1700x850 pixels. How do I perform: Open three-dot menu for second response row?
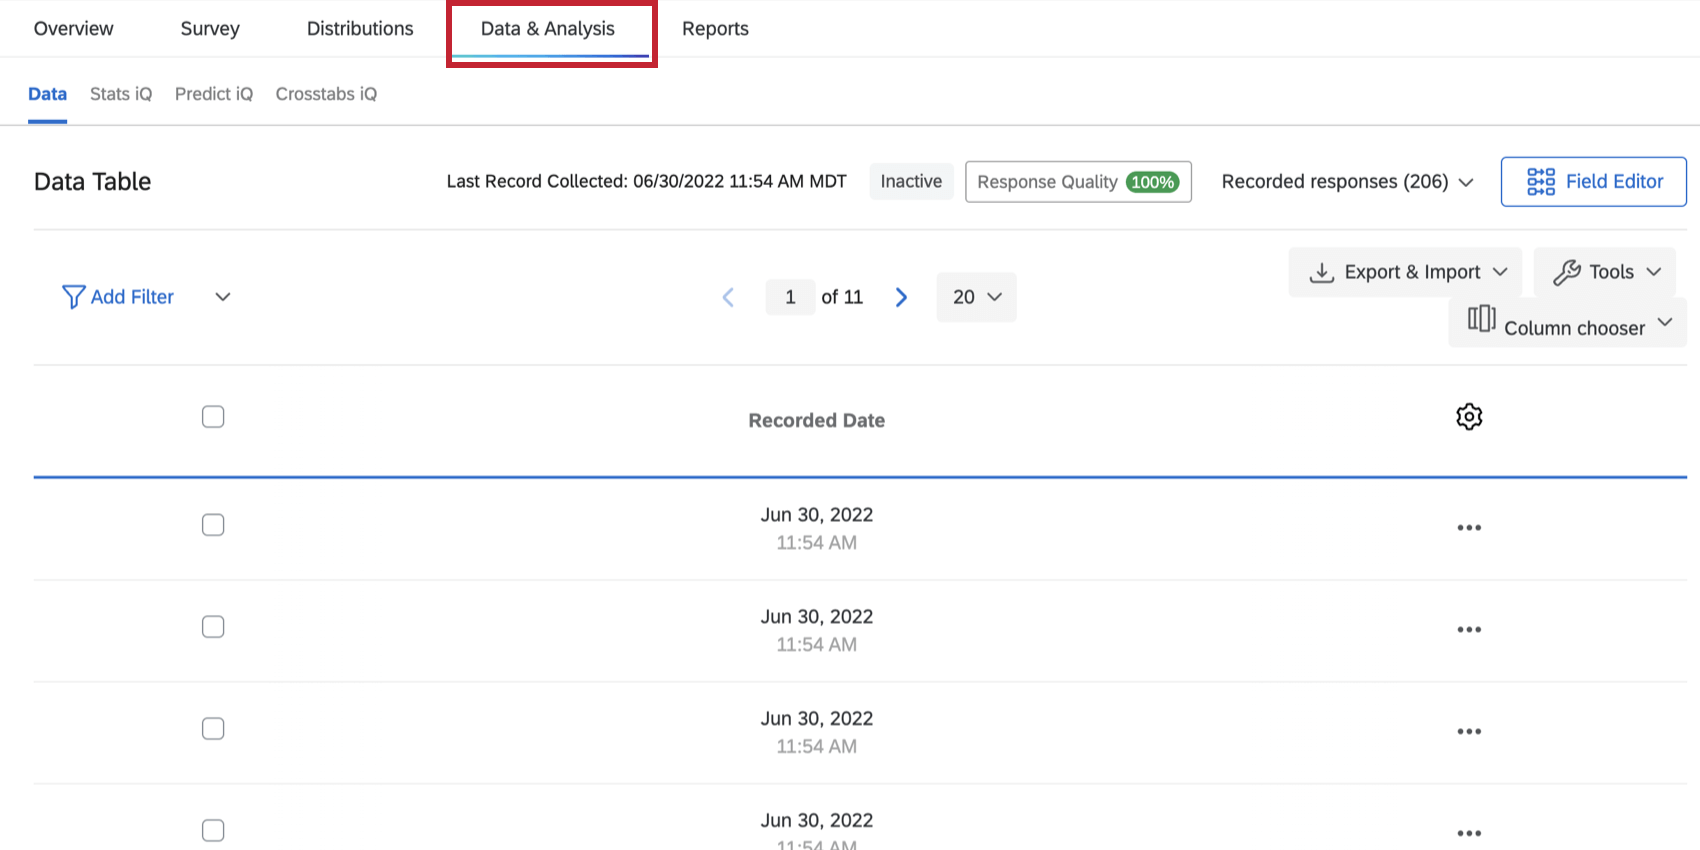coord(1468,630)
